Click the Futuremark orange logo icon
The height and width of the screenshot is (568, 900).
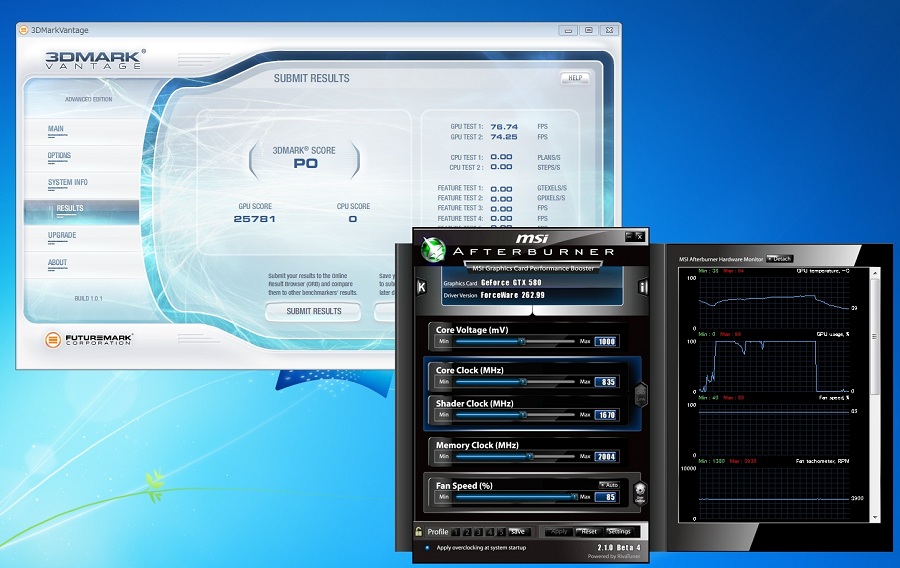coord(52,340)
